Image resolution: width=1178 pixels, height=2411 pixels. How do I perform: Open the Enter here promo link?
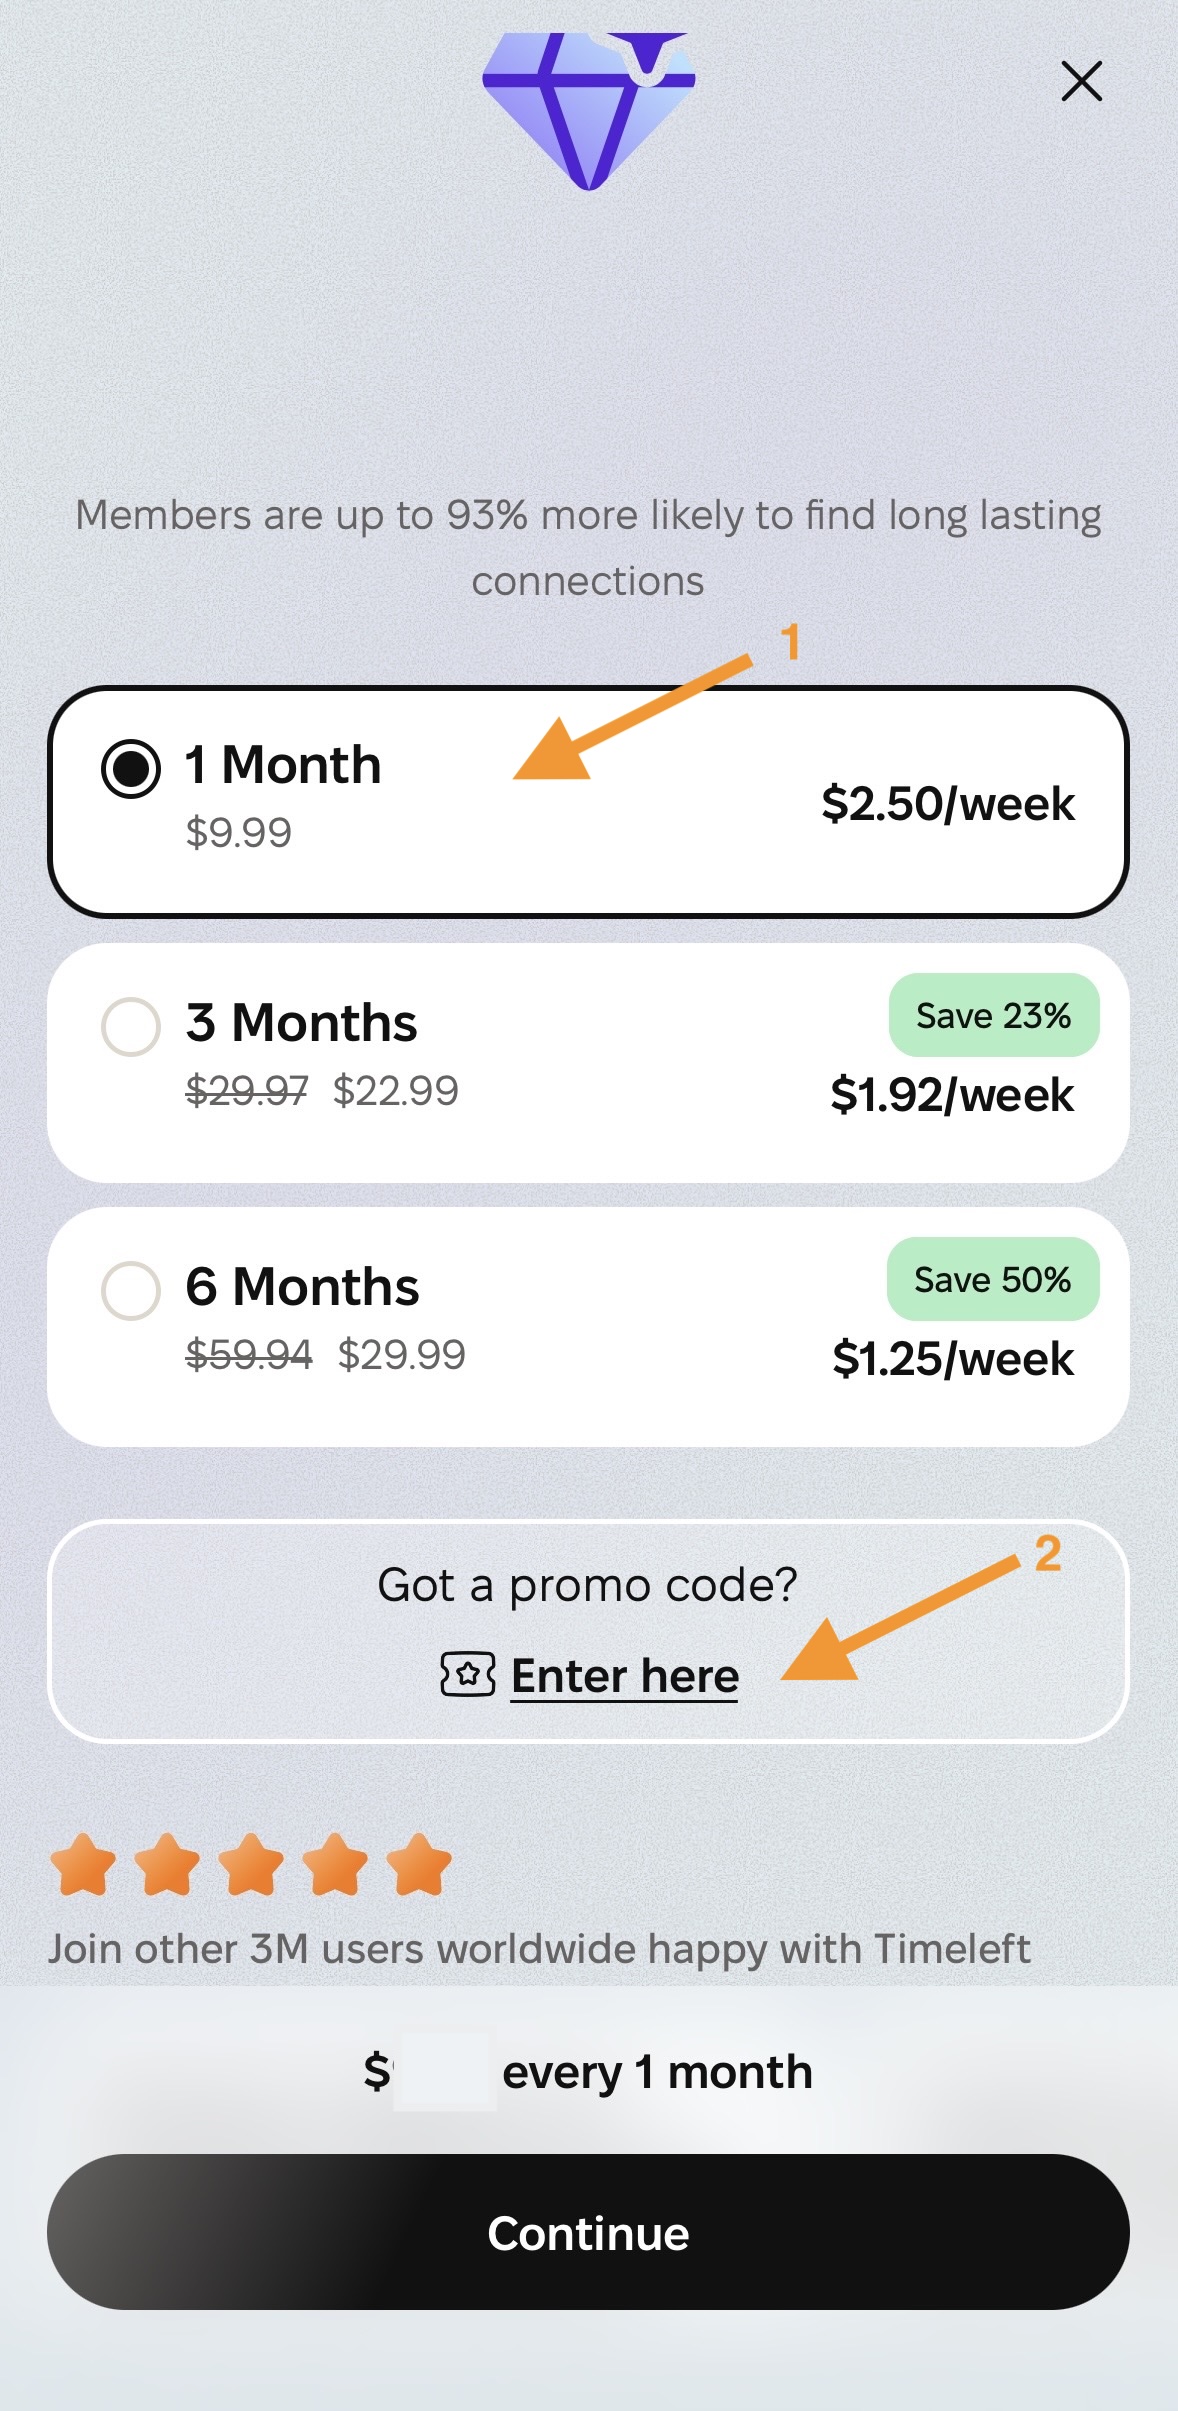click(625, 1676)
